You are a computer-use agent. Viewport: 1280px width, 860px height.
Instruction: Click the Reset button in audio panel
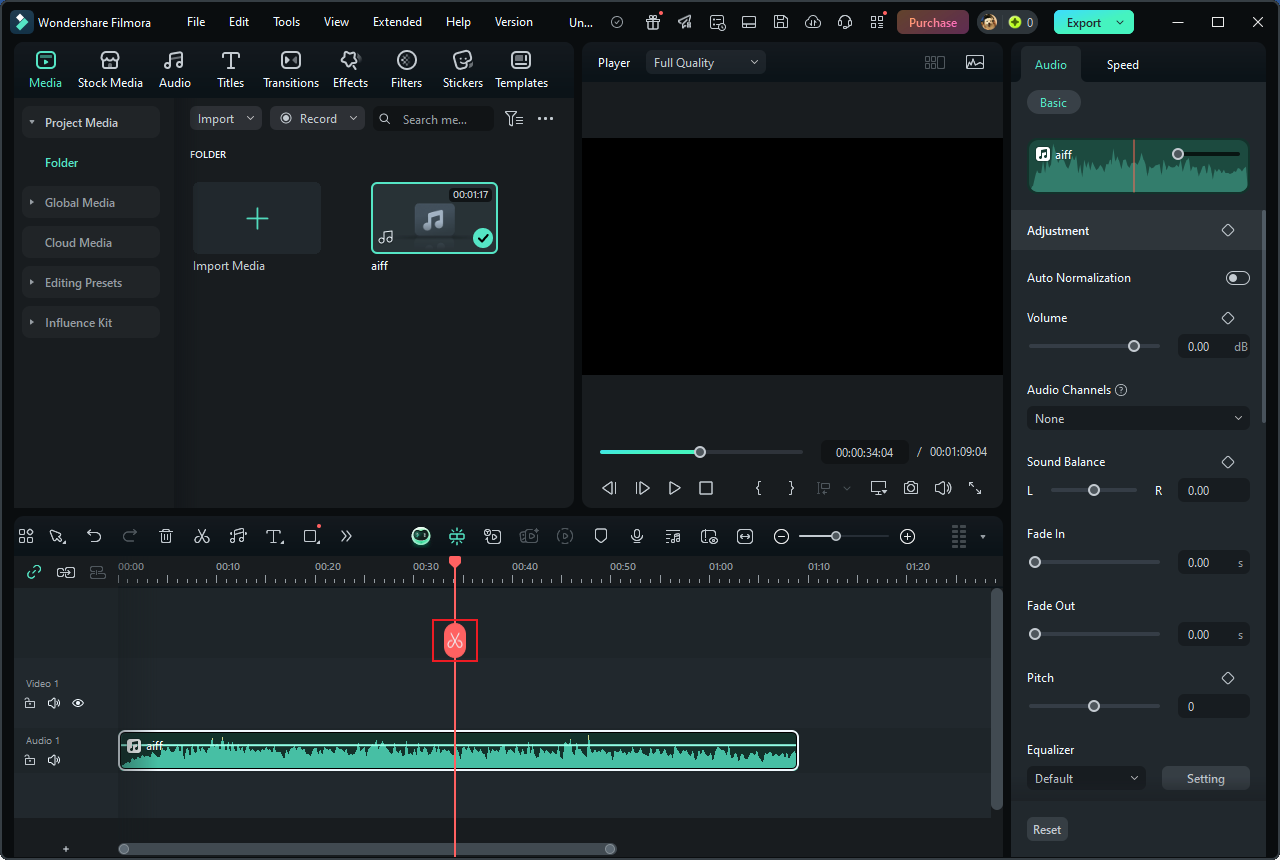pos(1047,829)
